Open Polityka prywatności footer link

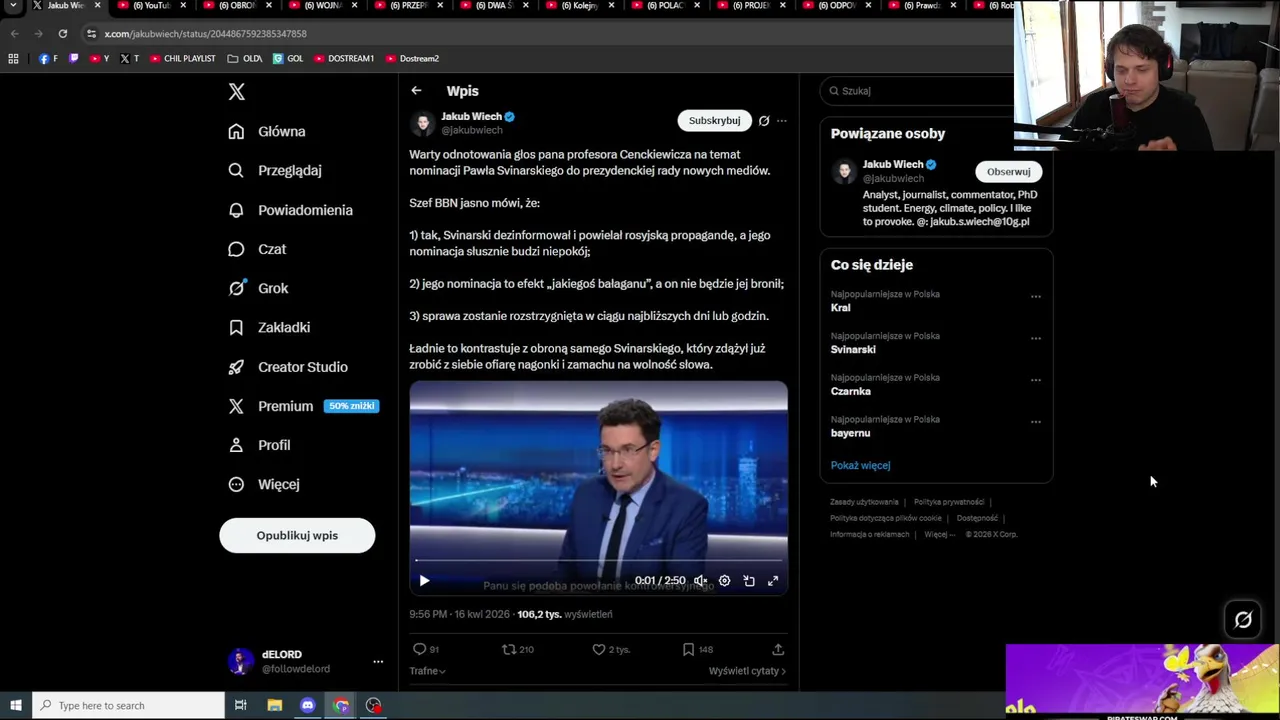pyautogui.click(x=949, y=502)
